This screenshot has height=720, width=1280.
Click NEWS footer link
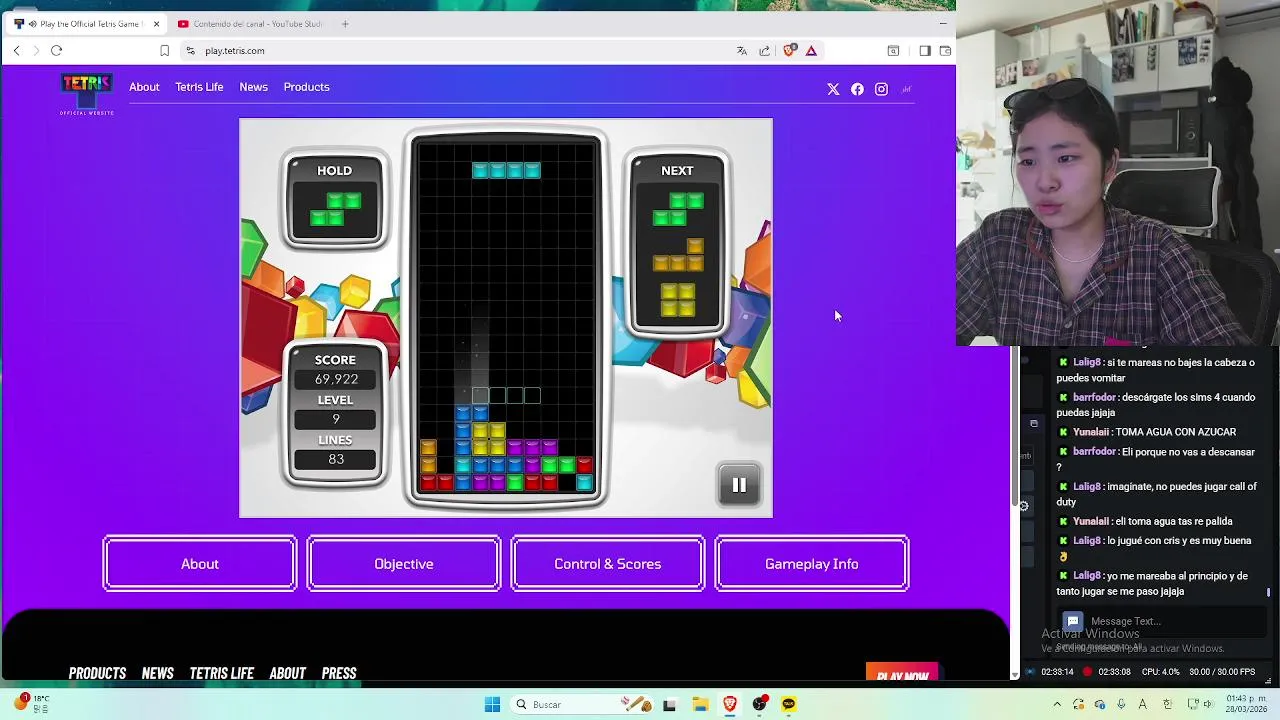[157, 673]
